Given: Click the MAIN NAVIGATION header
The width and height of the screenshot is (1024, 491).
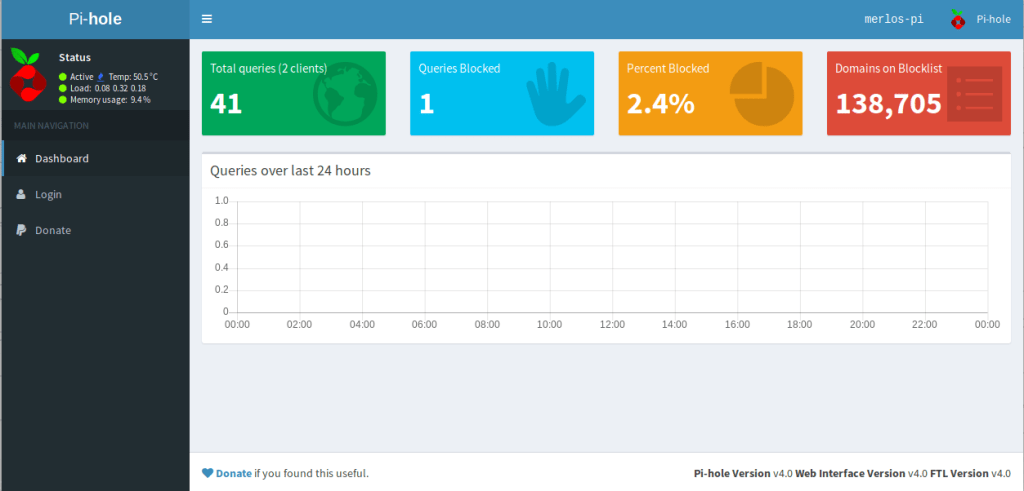Looking at the screenshot, I should [x=52, y=125].
